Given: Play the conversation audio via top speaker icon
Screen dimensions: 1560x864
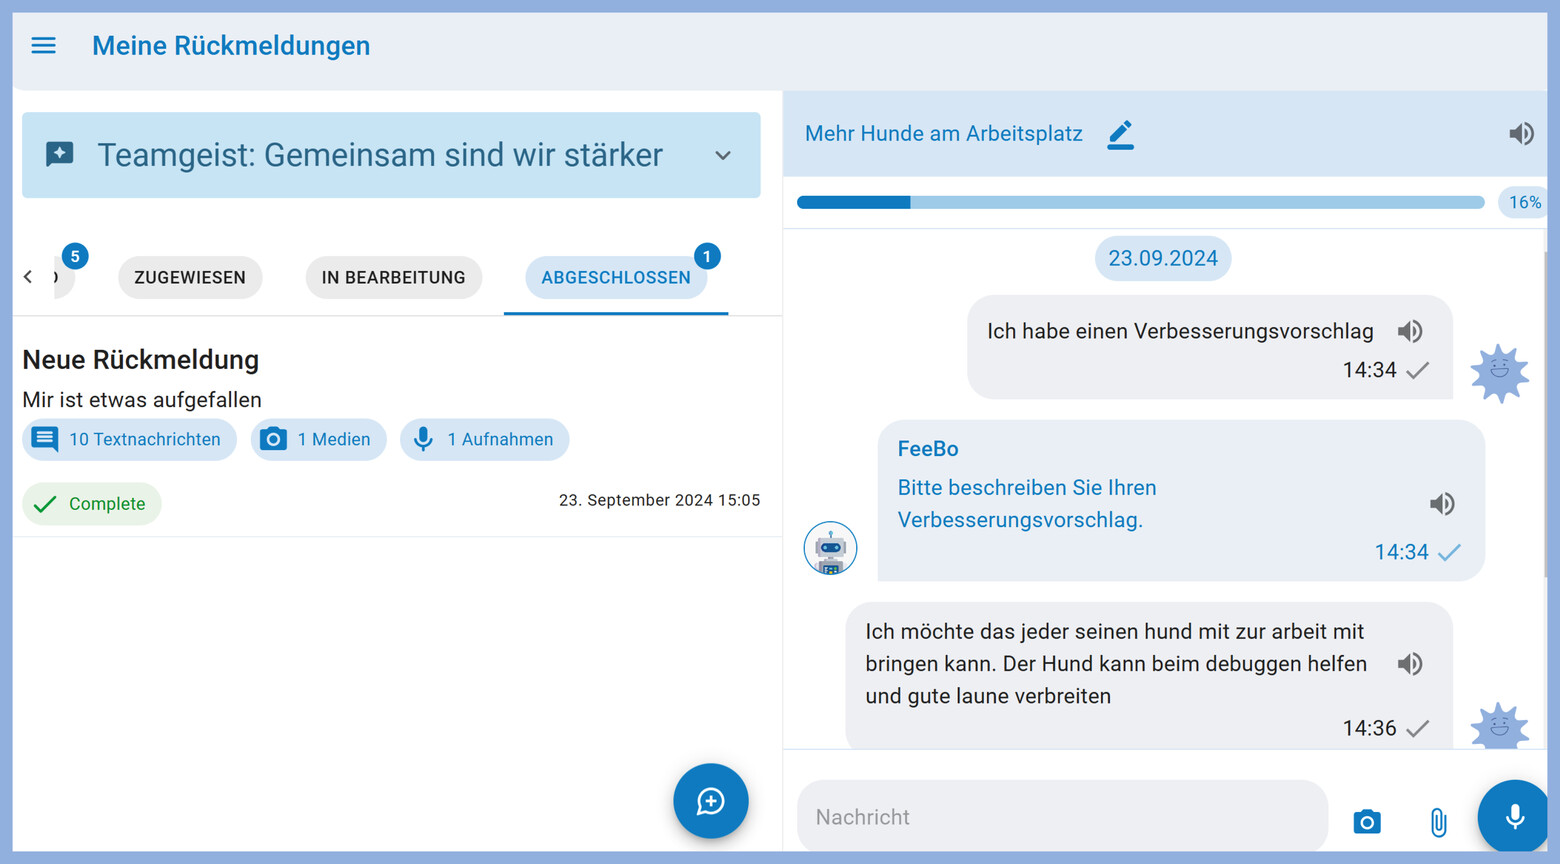Looking at the screenshot, I should [x=1521, y=133].
